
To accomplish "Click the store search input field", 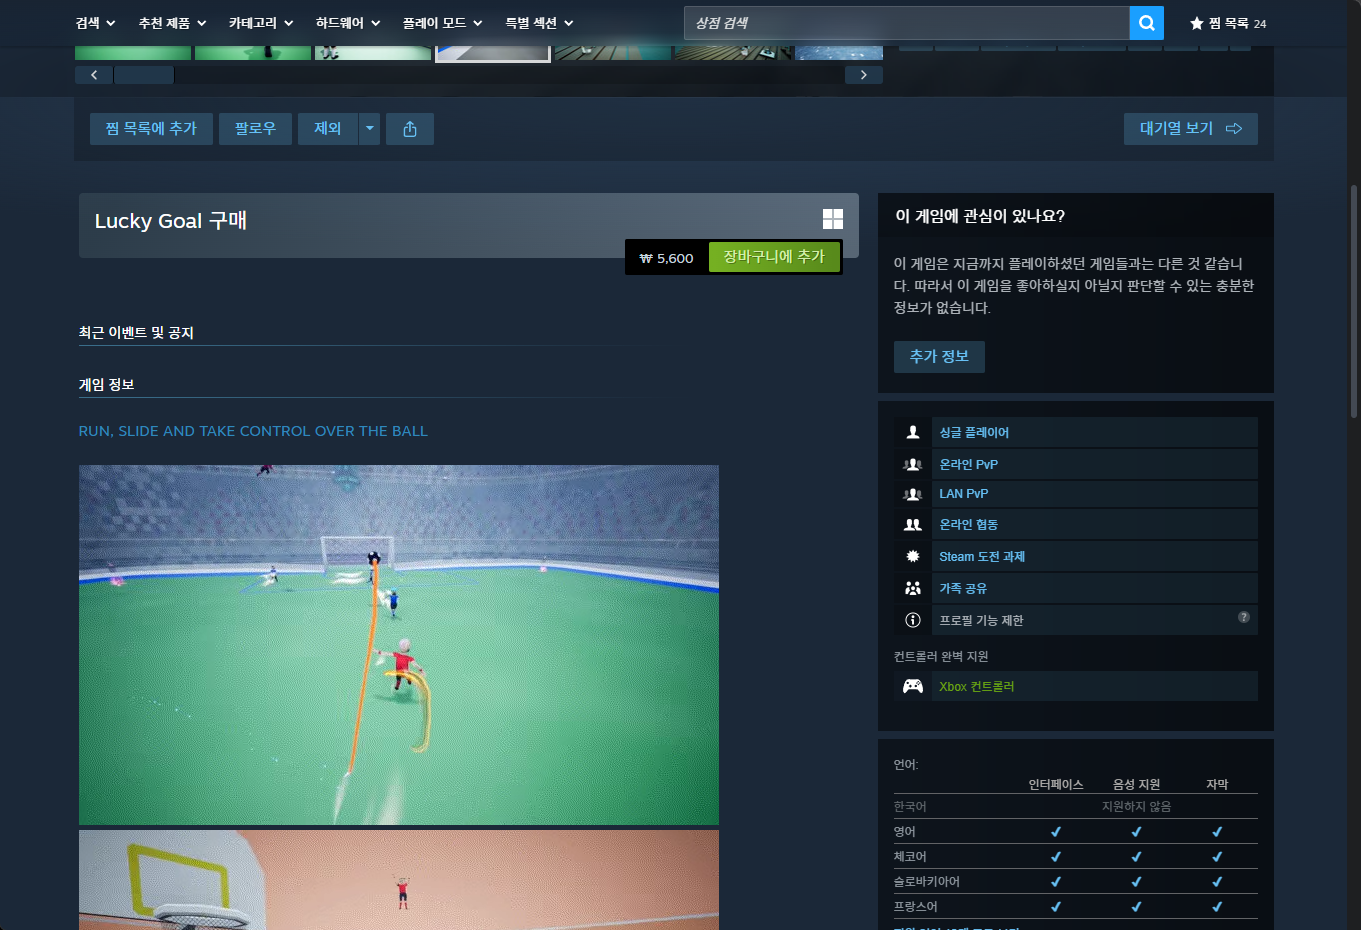I will [x=907, y=23].
